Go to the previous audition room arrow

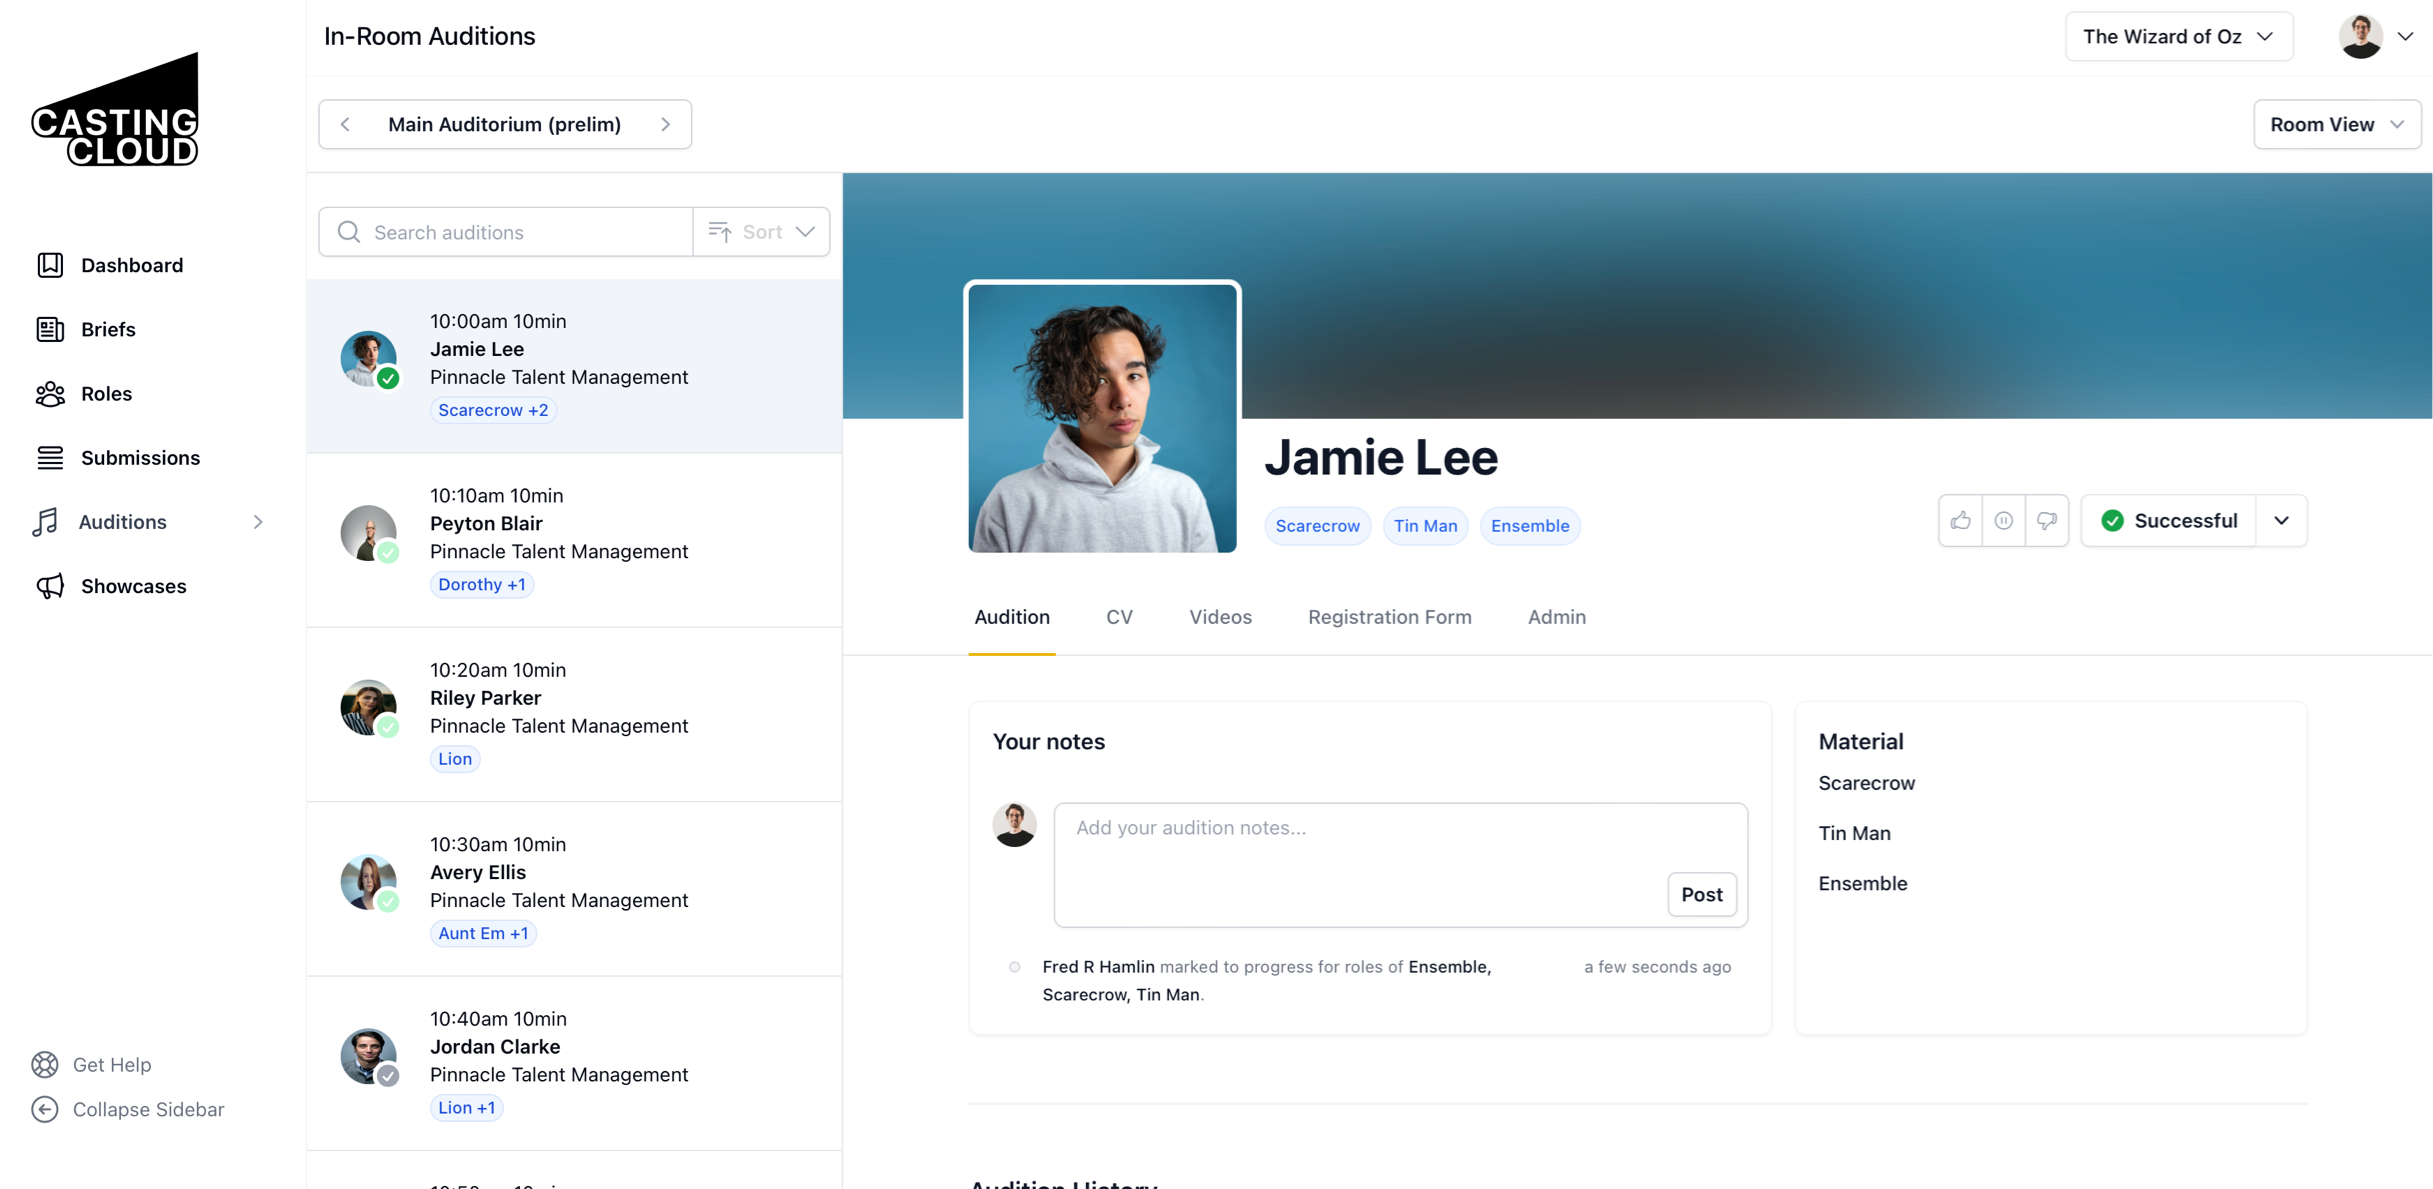[x=346, y=124]
